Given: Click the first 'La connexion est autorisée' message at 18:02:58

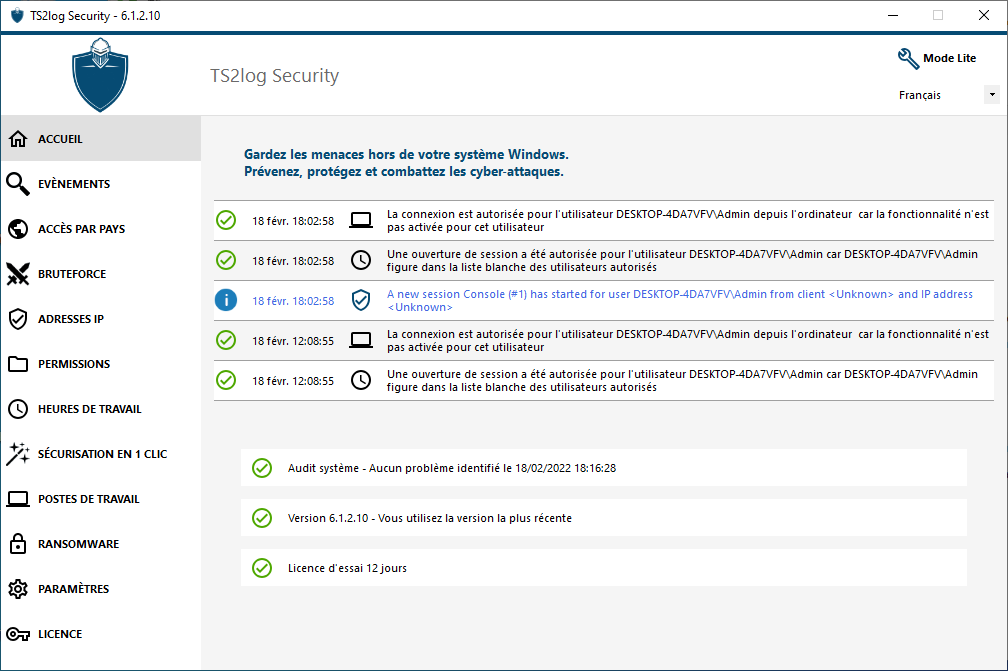Looking at the screenshot, I should point(688,220).
